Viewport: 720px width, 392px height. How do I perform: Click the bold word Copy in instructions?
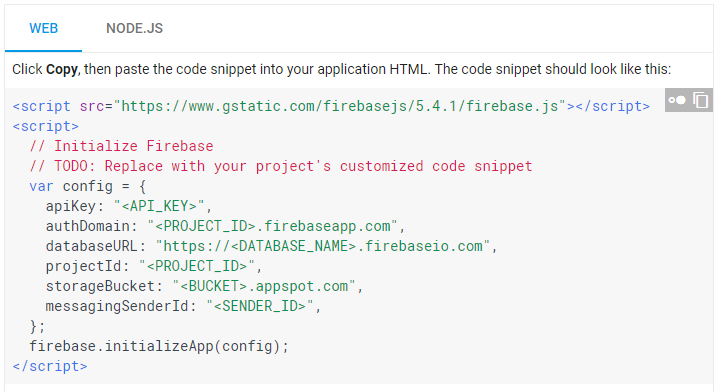point(62,69)
